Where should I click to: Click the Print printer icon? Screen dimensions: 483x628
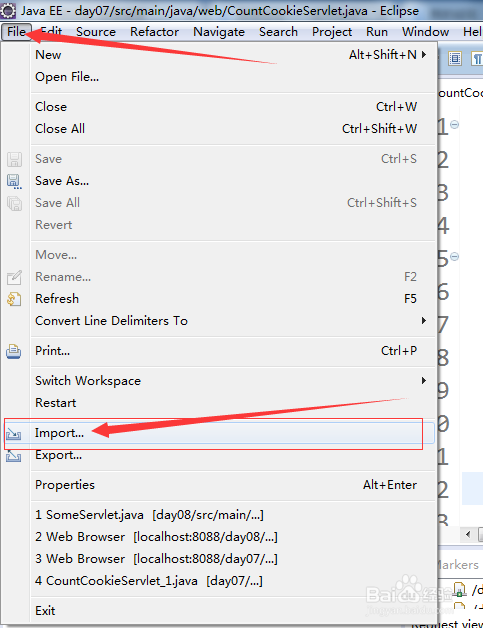[x=14, y=351]
